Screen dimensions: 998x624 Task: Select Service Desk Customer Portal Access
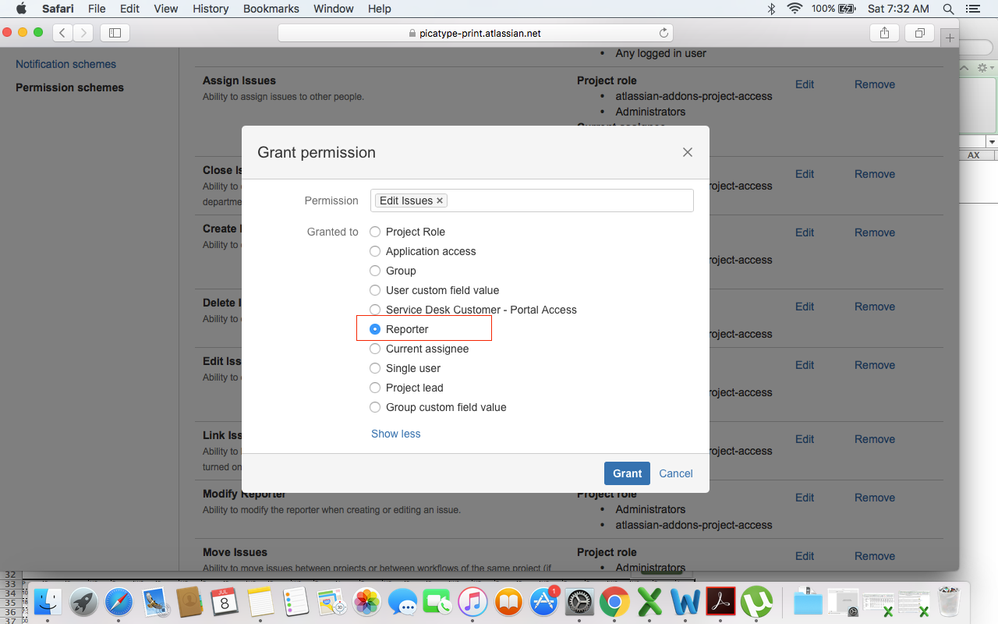click(375, 309)
